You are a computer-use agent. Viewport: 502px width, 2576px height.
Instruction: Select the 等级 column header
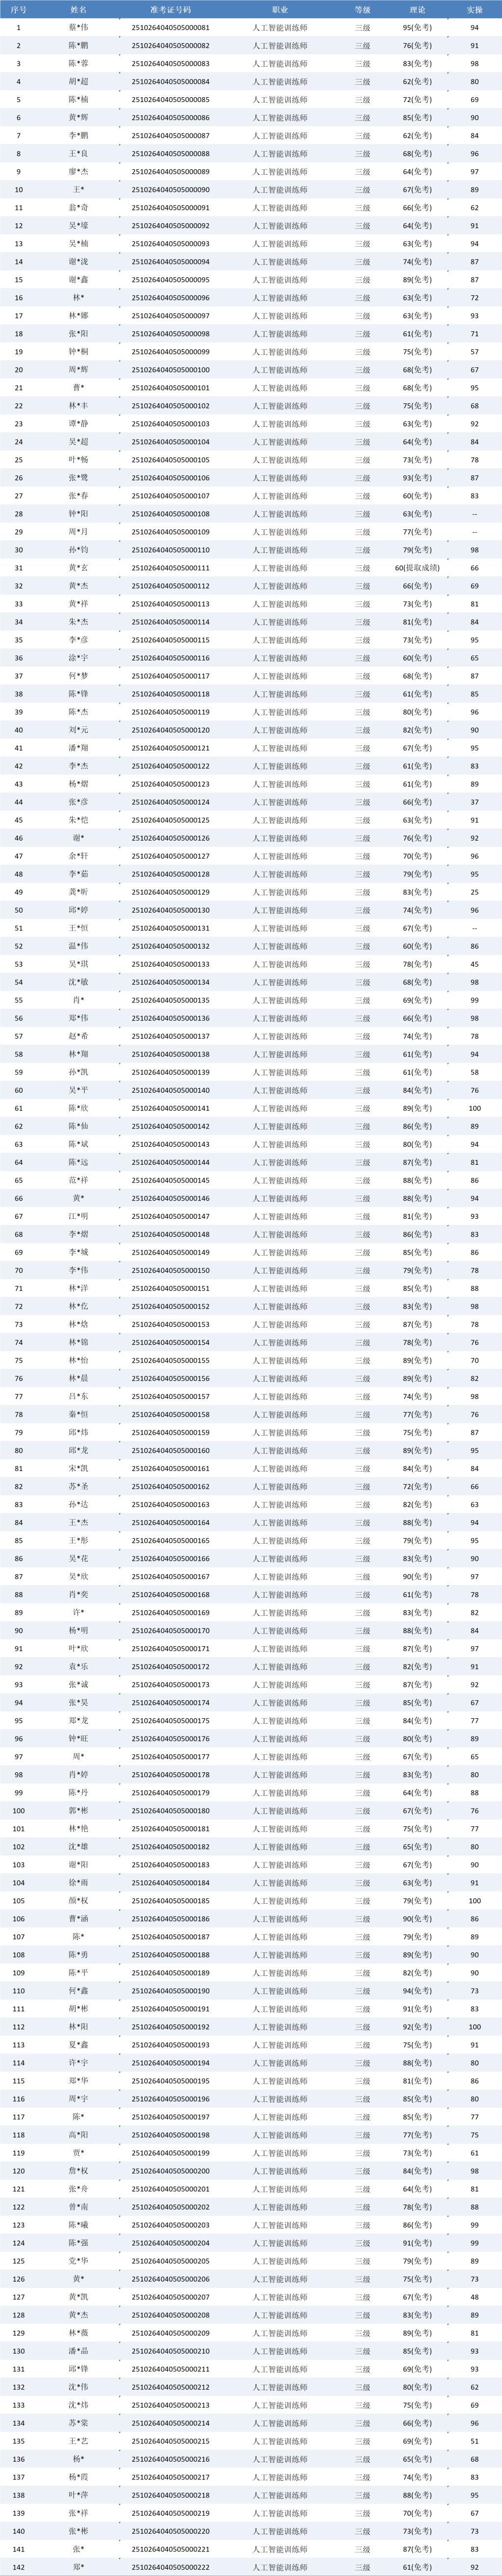click(362, 9)
